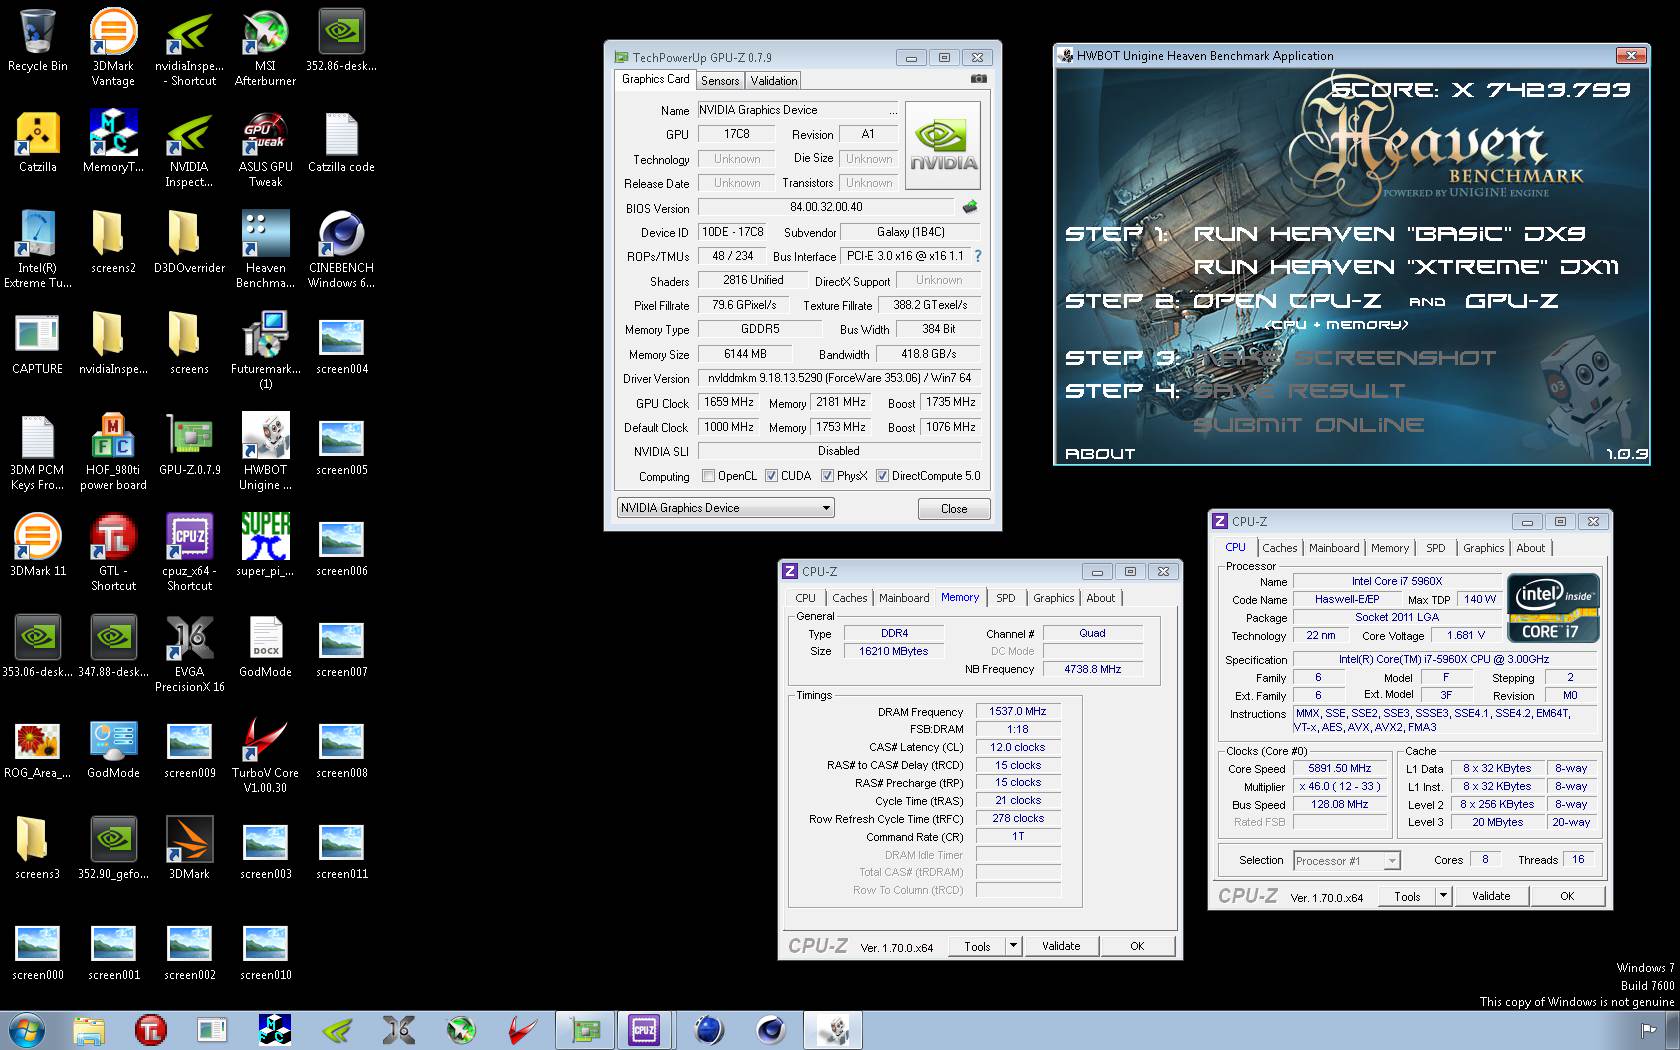Select MemoryTweak desktop icon

pyautogui.click(x=113, y=142)
